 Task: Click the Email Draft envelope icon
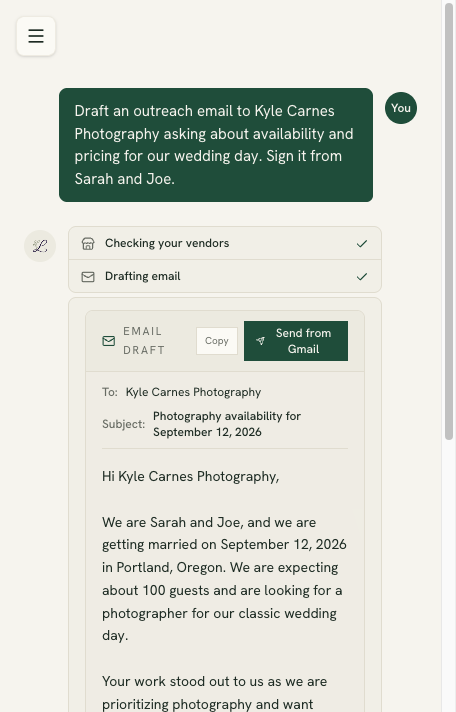coord(109,341)
